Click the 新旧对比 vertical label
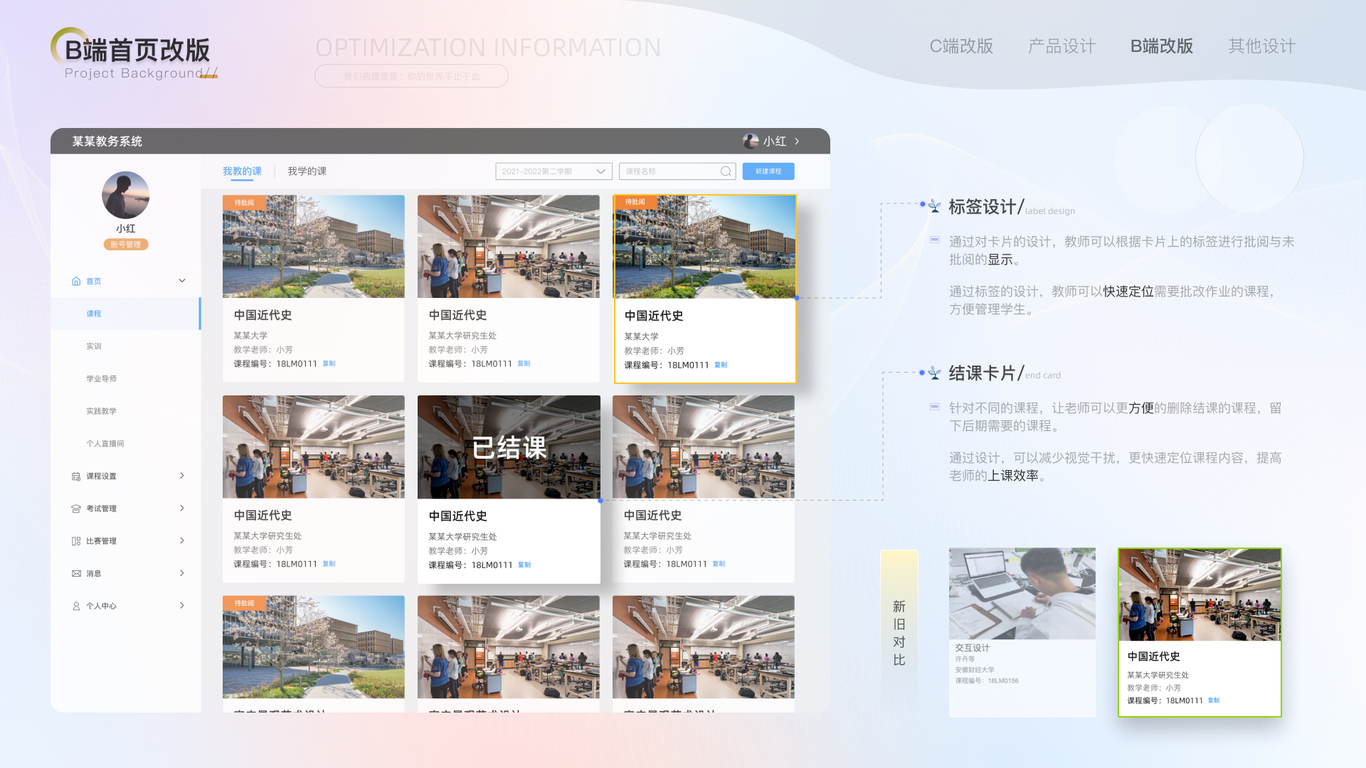1366x768 pixels. pyautogui.click(x=899, y=633)
